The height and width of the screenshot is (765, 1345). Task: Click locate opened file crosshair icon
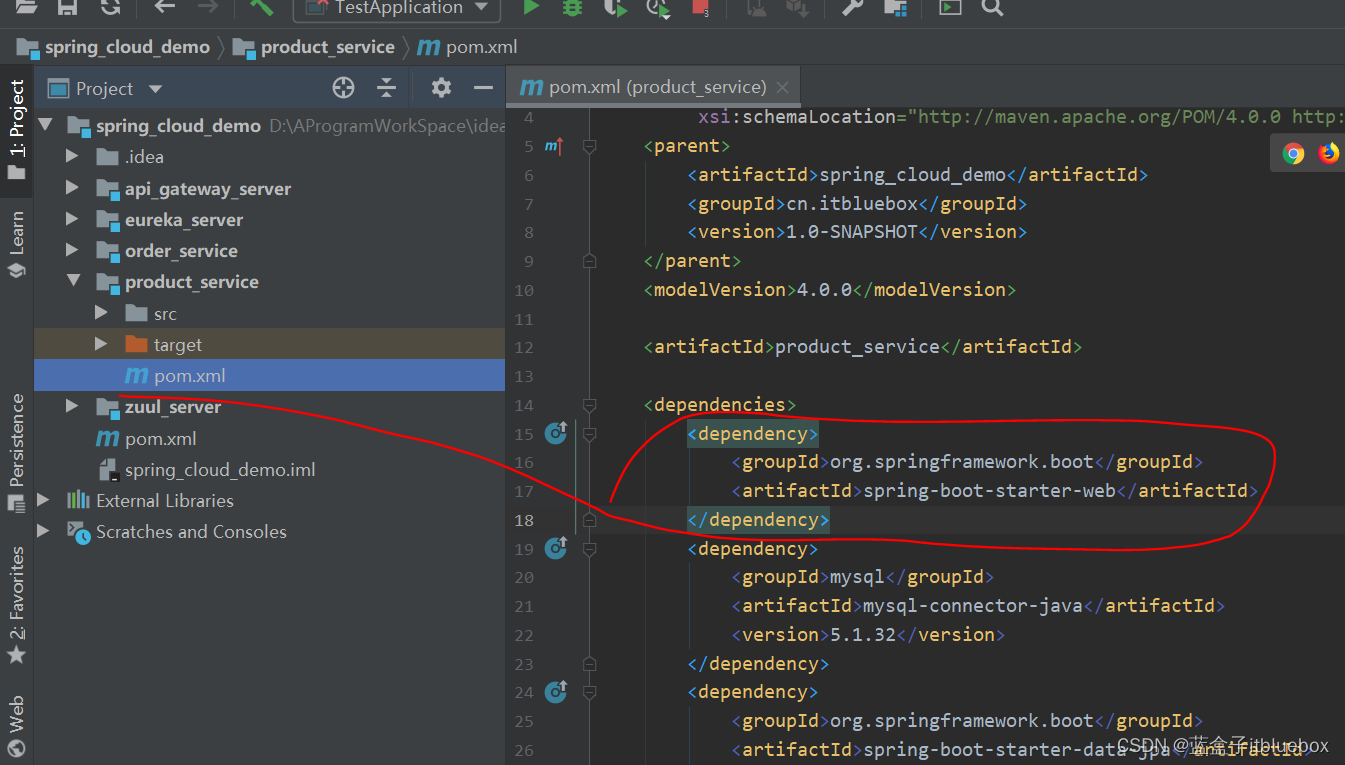(x=343, y=89)
